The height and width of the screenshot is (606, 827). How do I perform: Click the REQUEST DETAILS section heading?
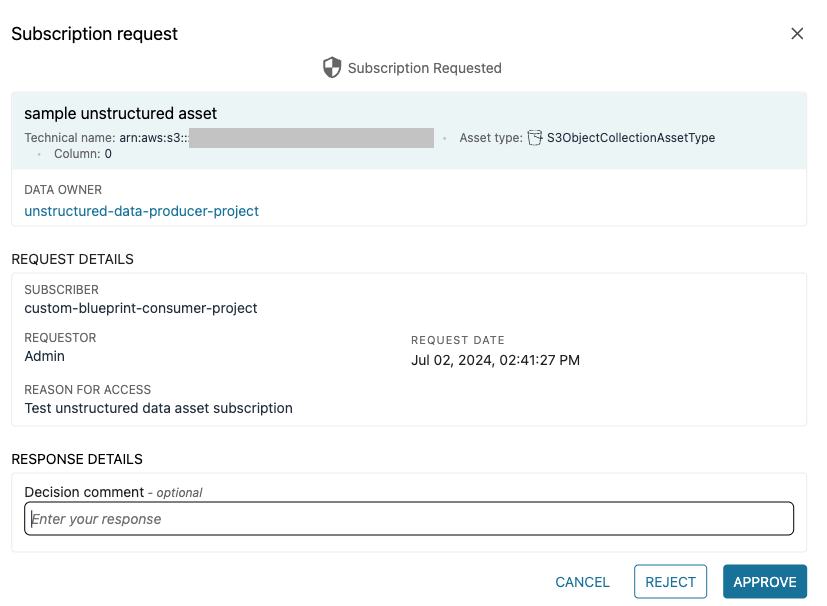point(72,259)
